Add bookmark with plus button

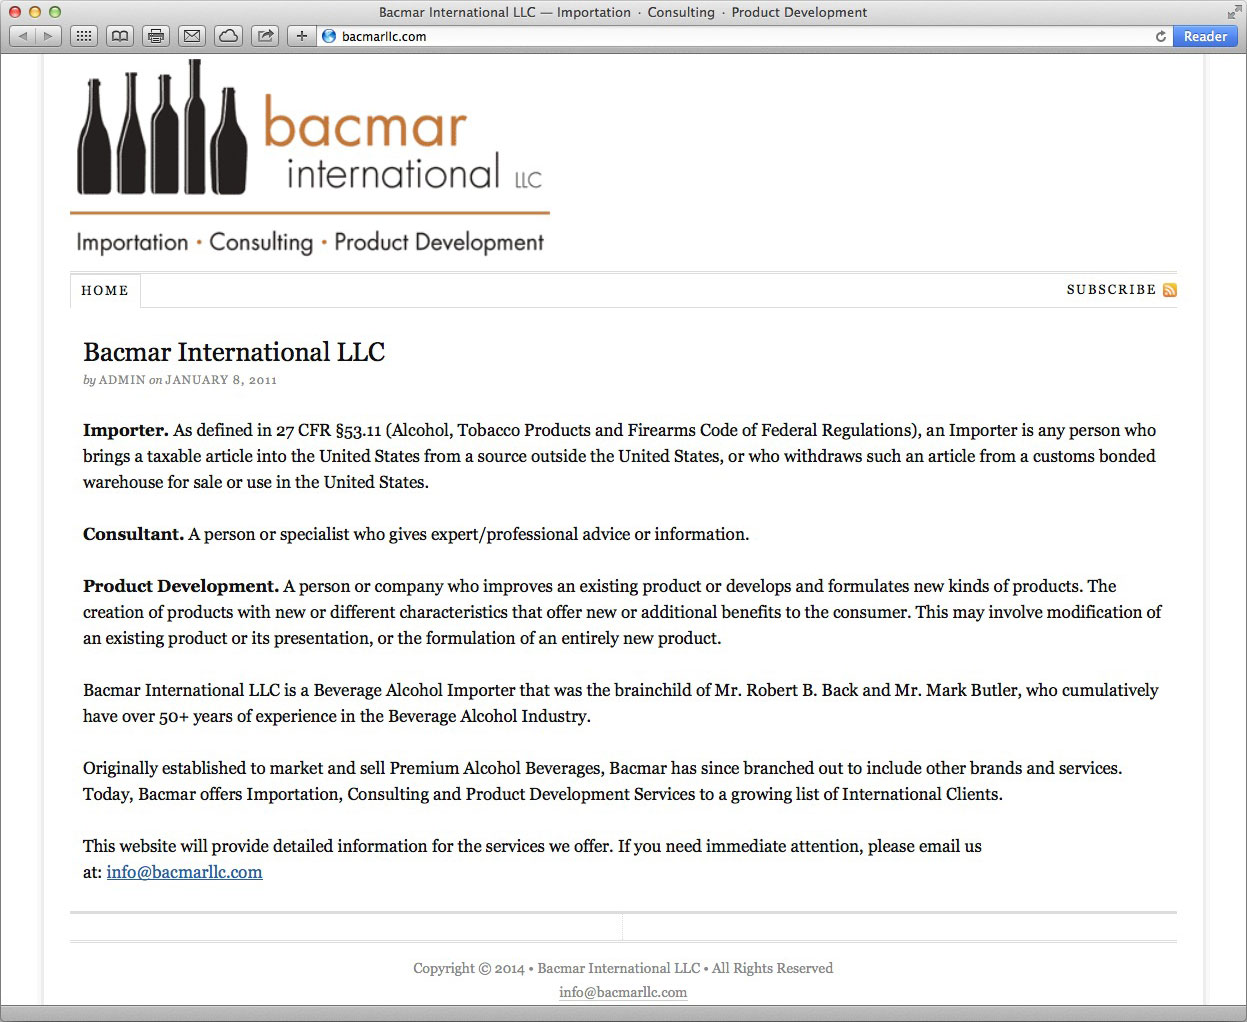click(301, 36)
